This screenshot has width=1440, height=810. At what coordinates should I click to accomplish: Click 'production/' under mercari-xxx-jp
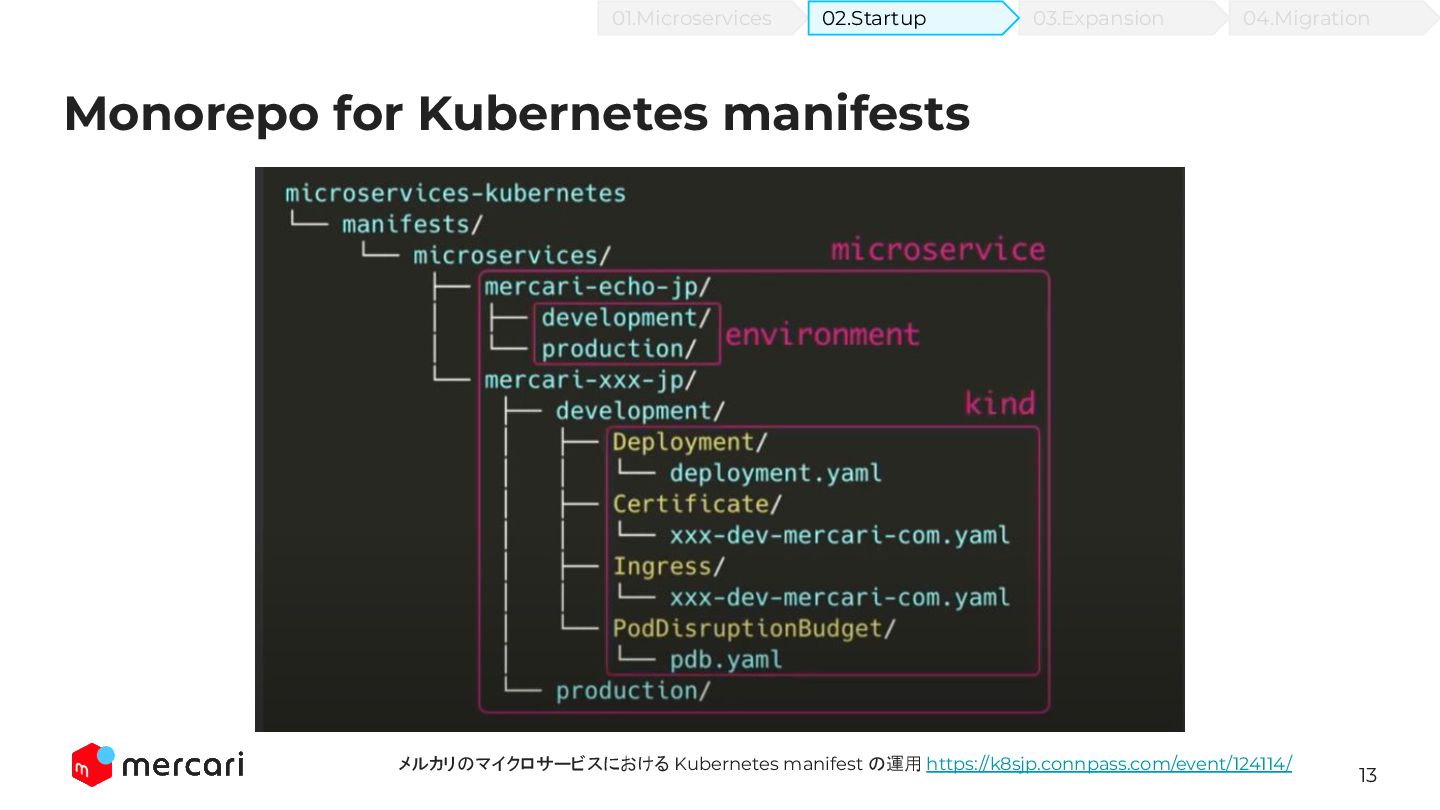633,691
